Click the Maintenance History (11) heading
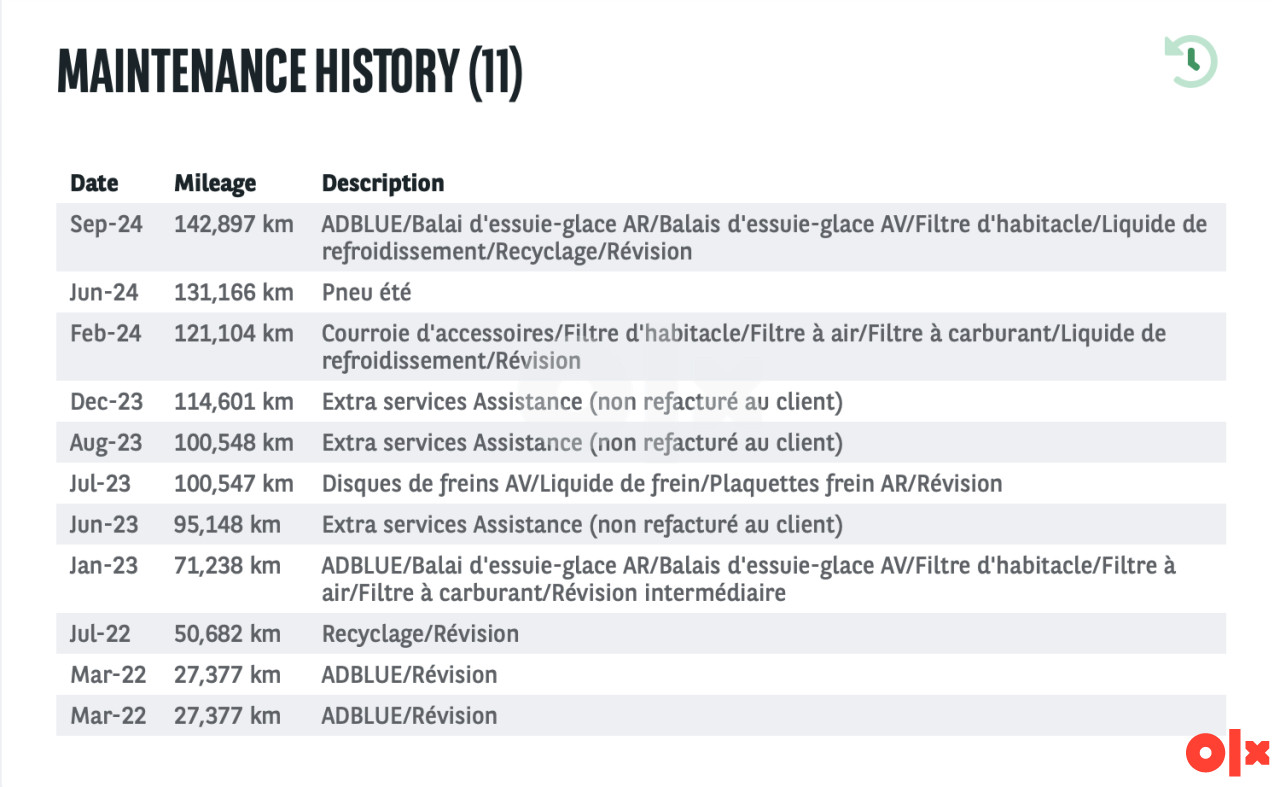 point(290,70)
